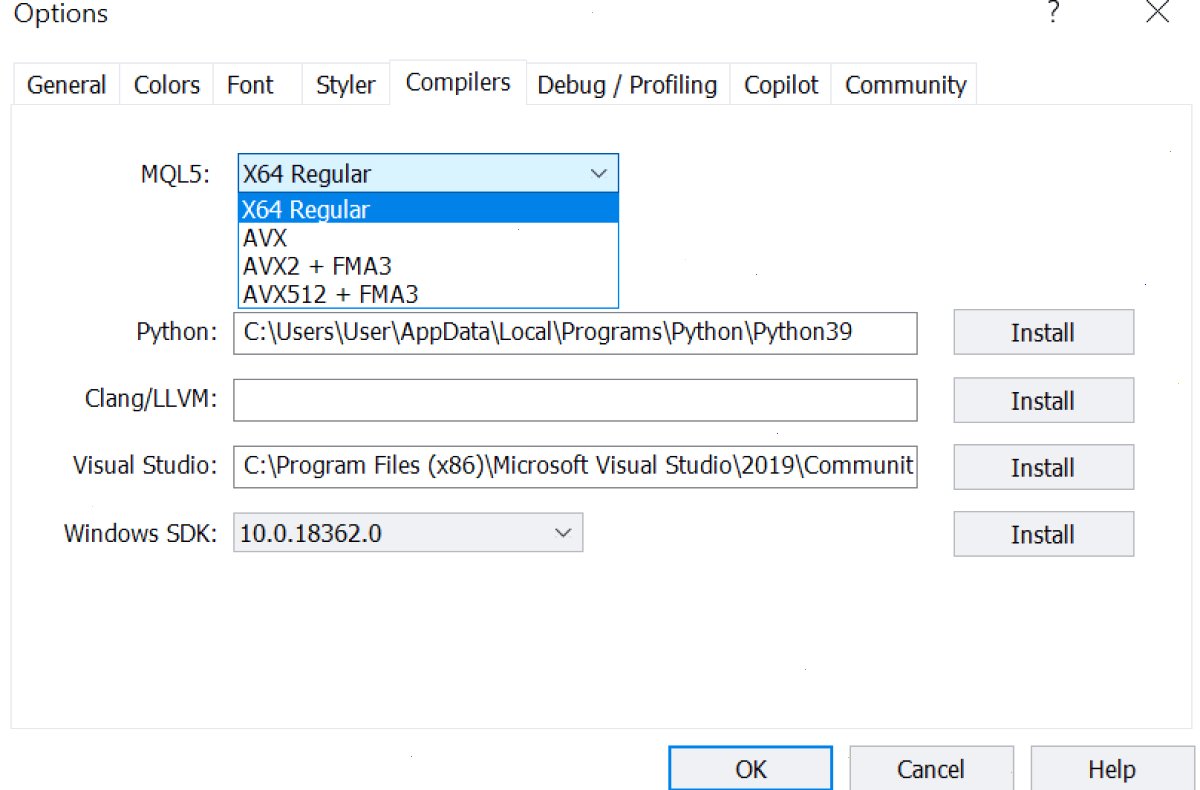
Task: Click the question mark help icon
Action: [x=1052, y=13]
